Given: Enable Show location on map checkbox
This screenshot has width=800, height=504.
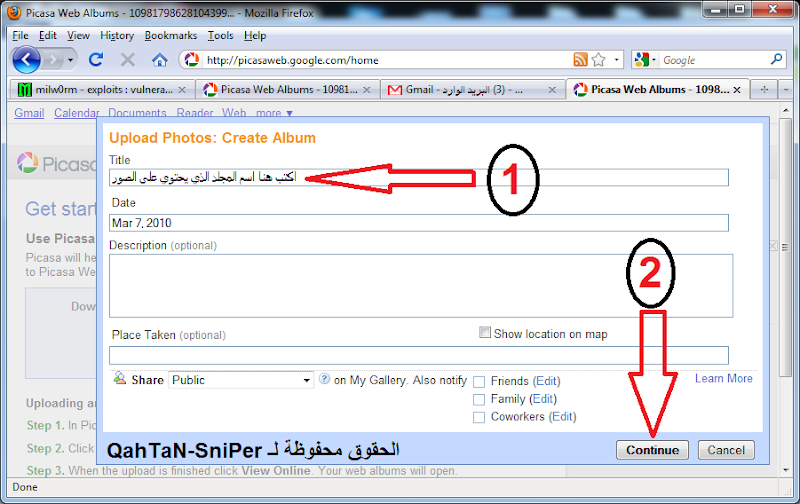Looking at the screenshot, I should click(x=485, y=333).
